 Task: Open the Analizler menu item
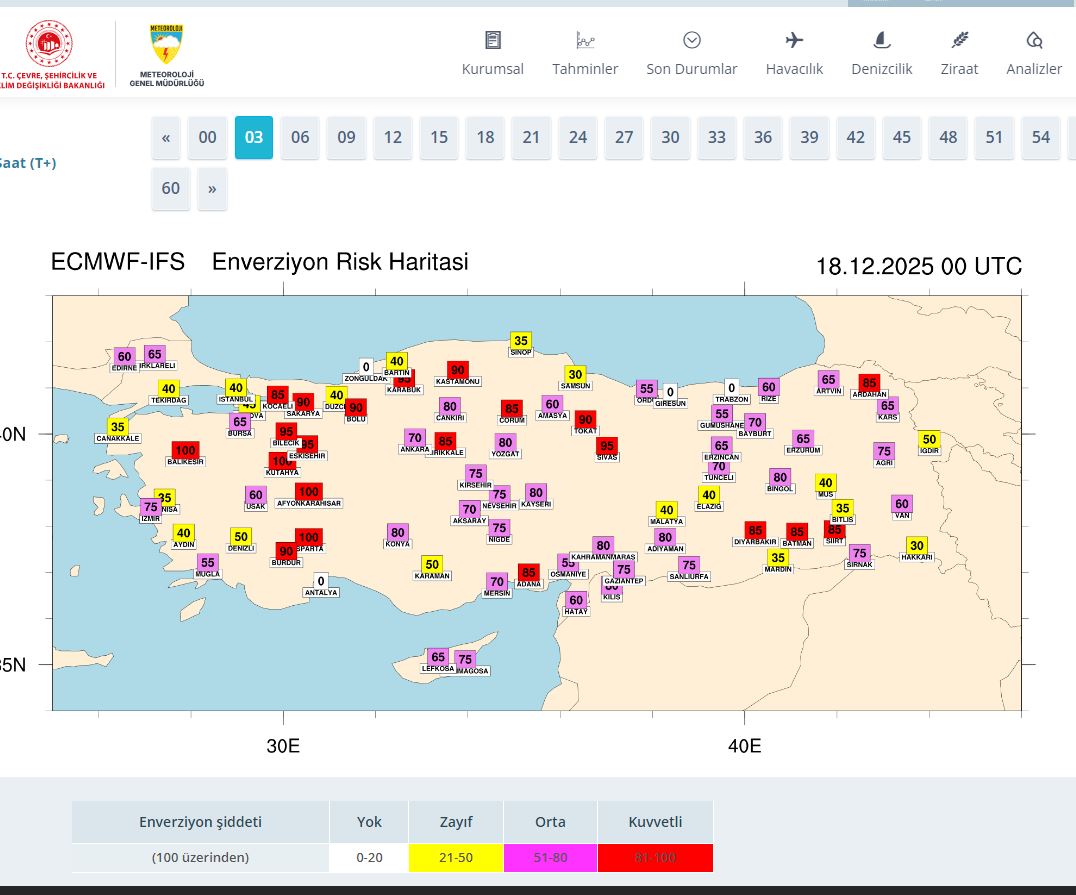tap(1033, 69)
